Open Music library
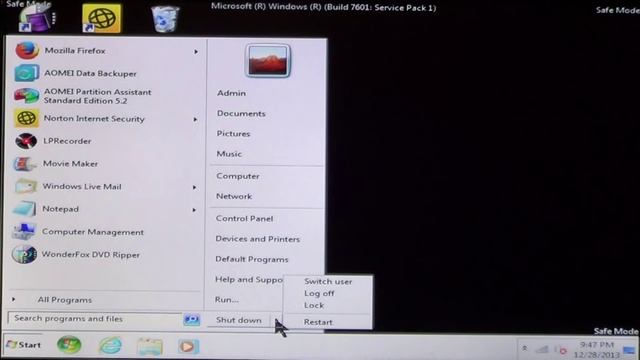The height and width of the screenshot is (360, 640). [229, 154]
